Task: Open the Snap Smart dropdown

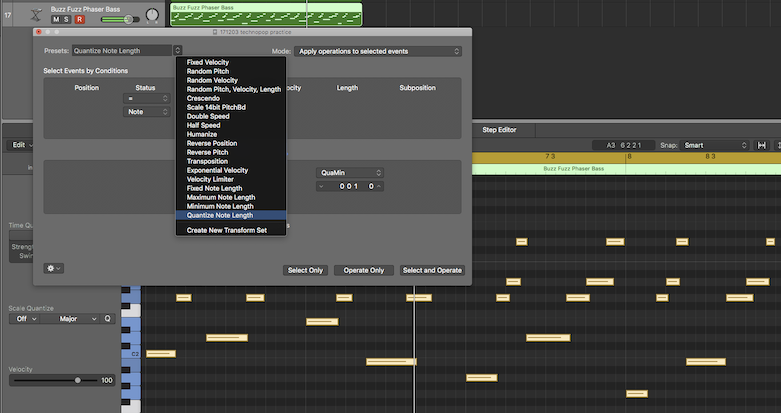Action: pos(714,145)
